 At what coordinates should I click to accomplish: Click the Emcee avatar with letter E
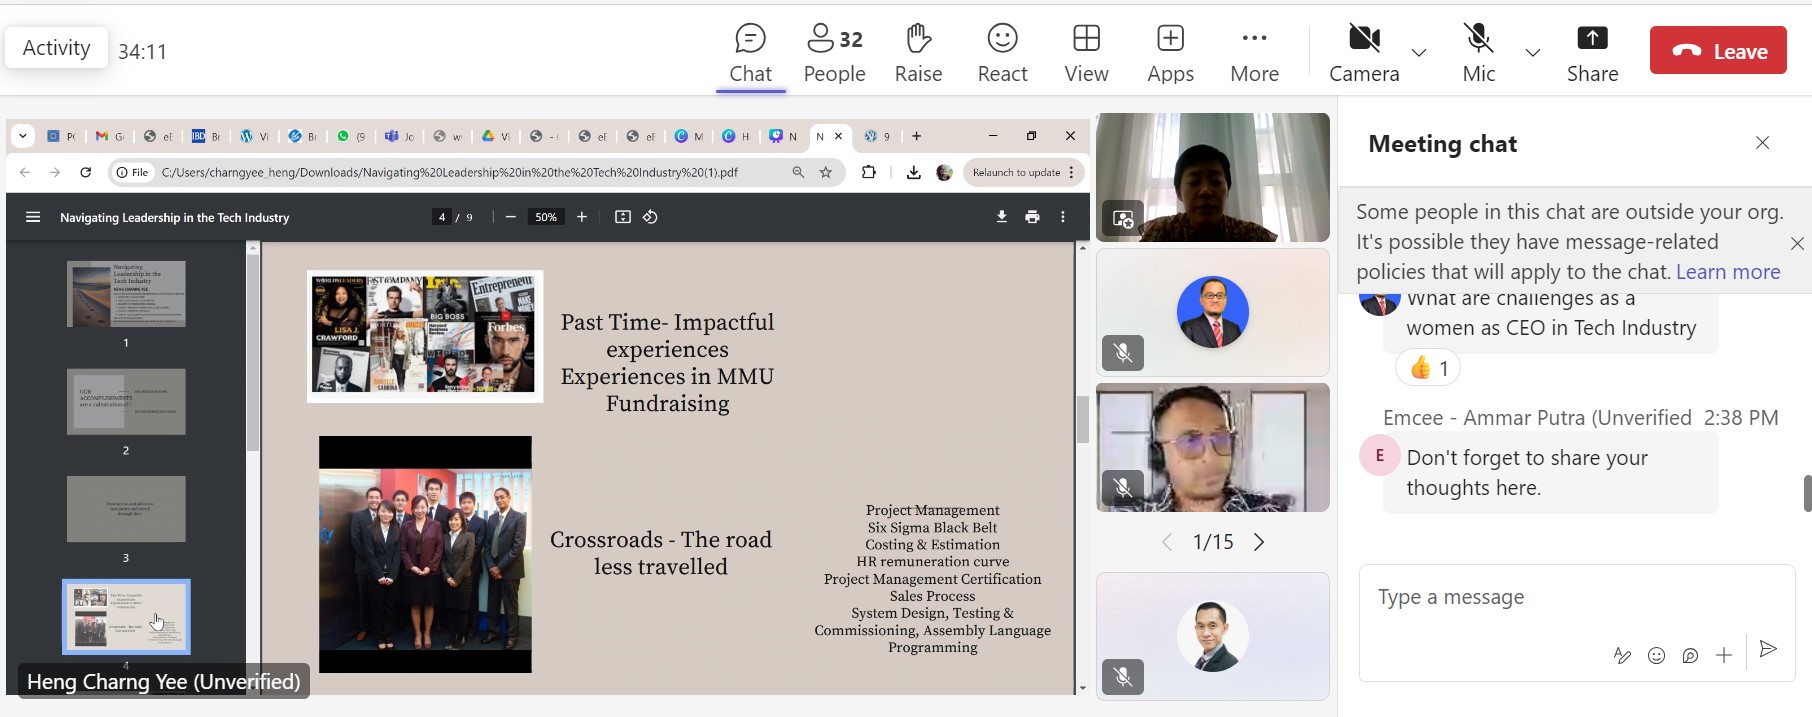point(1379,456)
